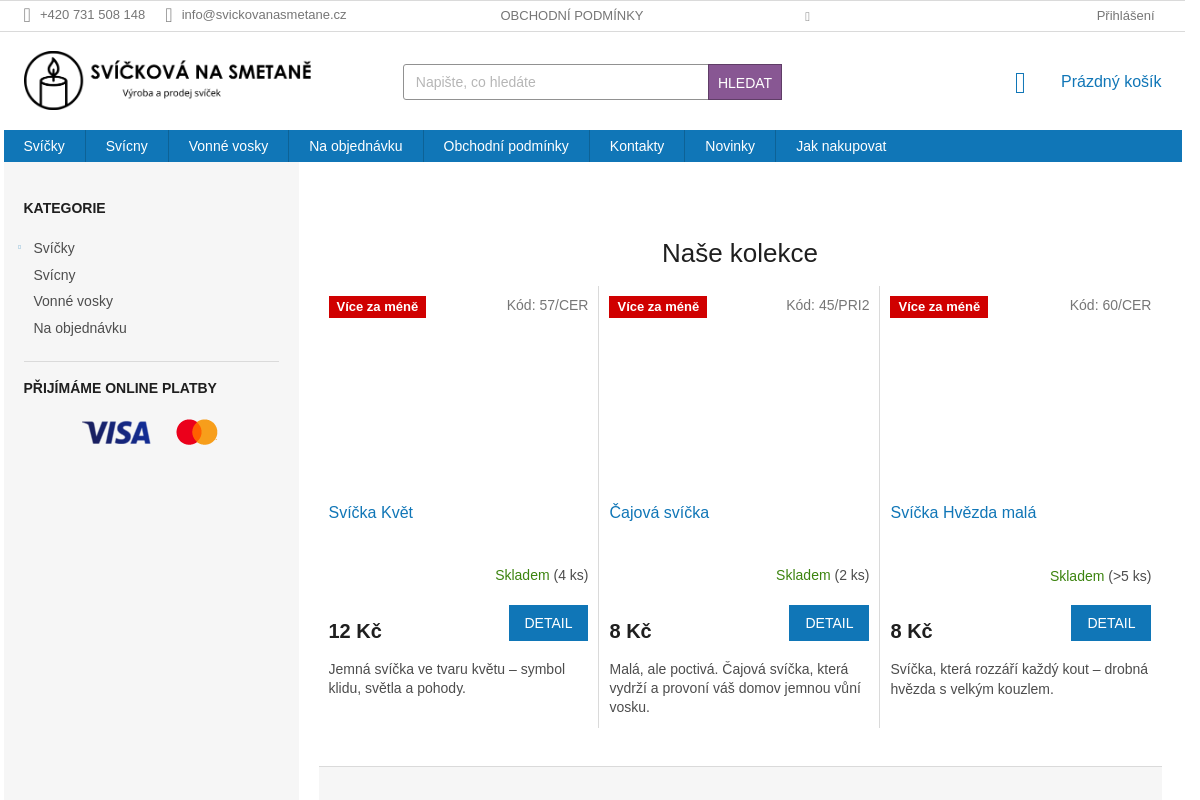The height and width of the screenshot is (800, 1200).
Task: Select Svícny in the Kategorie sidebar
Action: 54,275
